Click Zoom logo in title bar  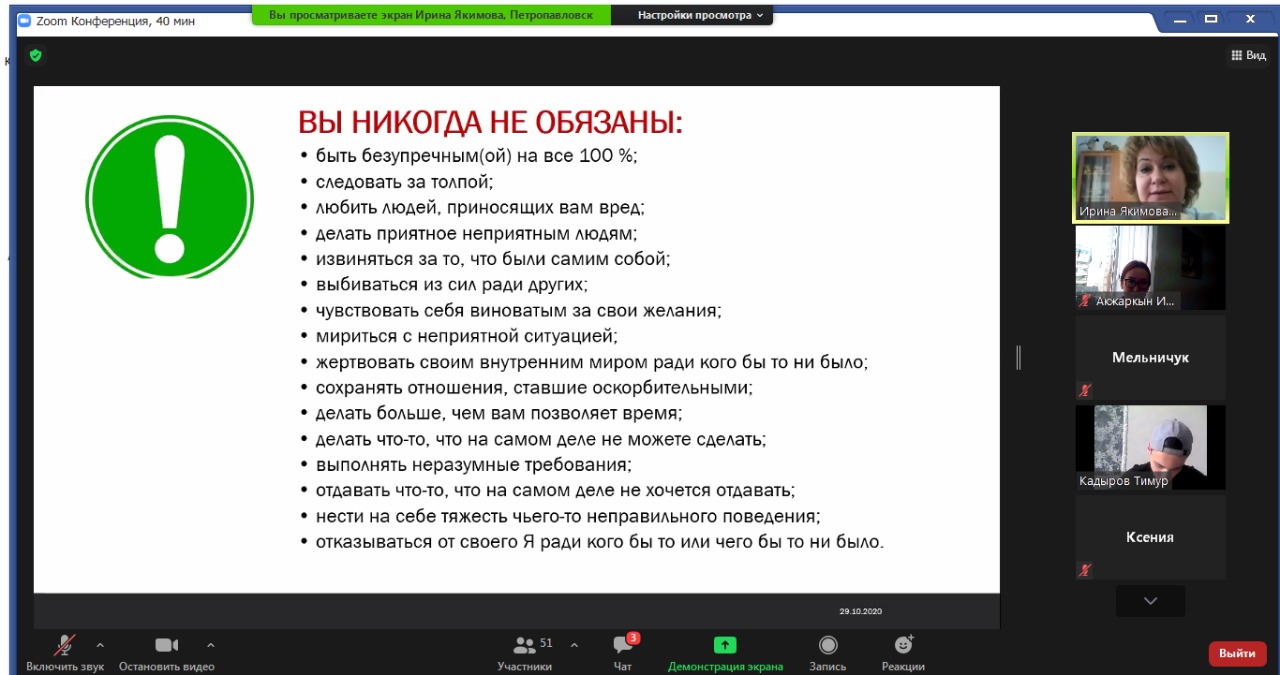tap(25, 20)
